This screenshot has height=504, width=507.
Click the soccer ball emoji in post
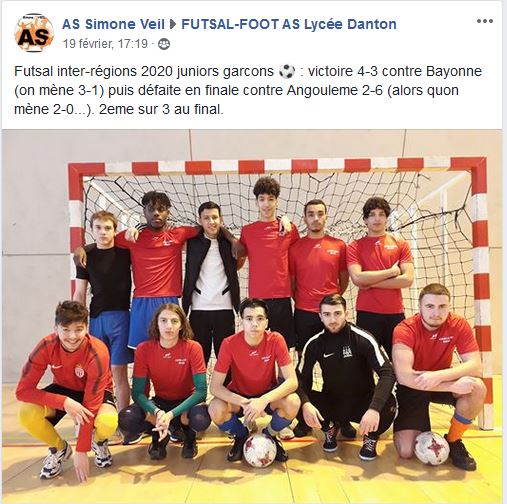pos(287,71)
